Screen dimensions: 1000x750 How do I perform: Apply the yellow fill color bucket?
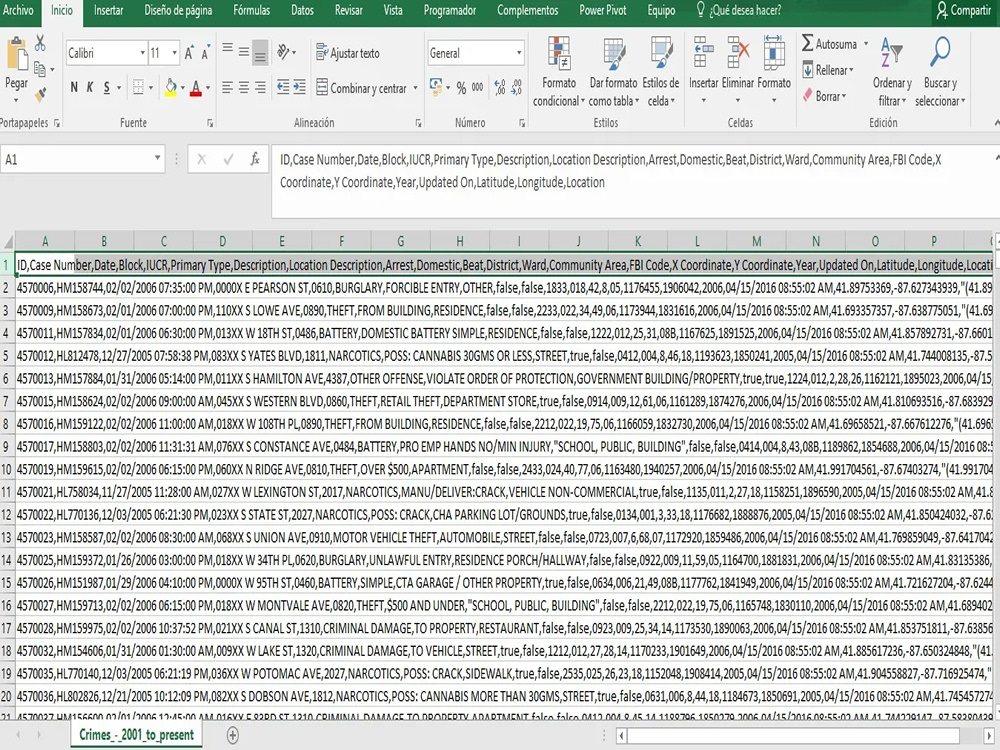click(x=170, y=87)
